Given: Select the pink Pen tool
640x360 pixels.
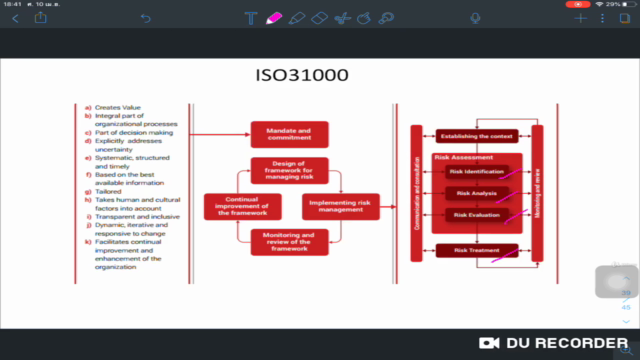Looking at the screenshot, I should coord(273,18).
